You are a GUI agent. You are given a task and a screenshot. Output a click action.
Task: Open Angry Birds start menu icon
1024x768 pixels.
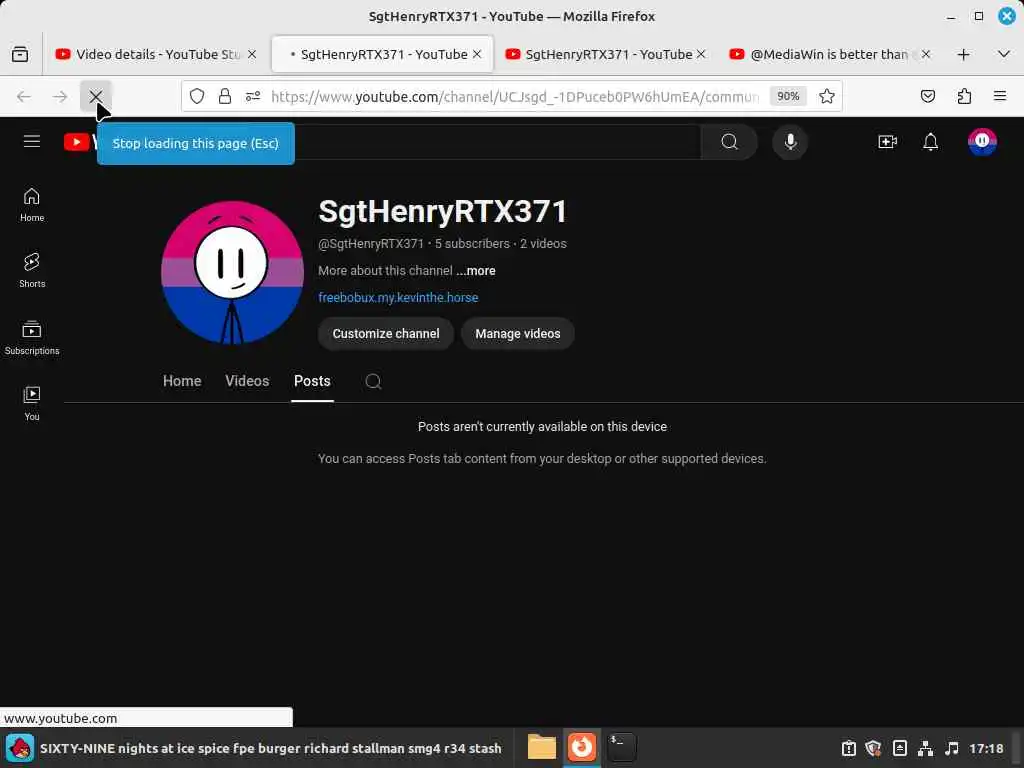point(20,748)
